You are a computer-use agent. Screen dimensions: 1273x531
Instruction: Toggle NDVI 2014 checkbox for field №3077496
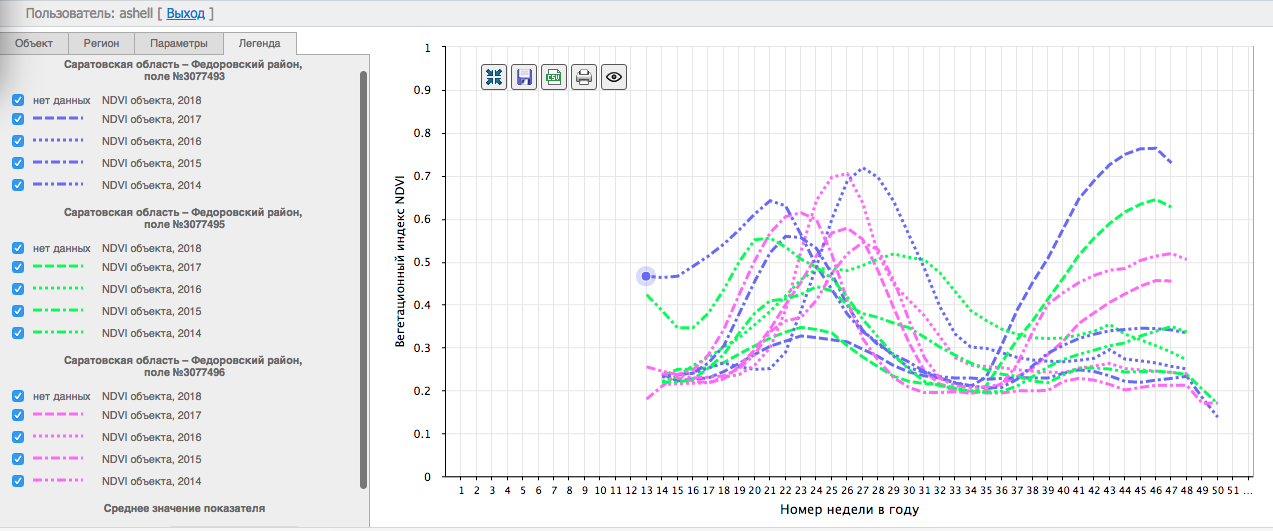click(18, 481)
